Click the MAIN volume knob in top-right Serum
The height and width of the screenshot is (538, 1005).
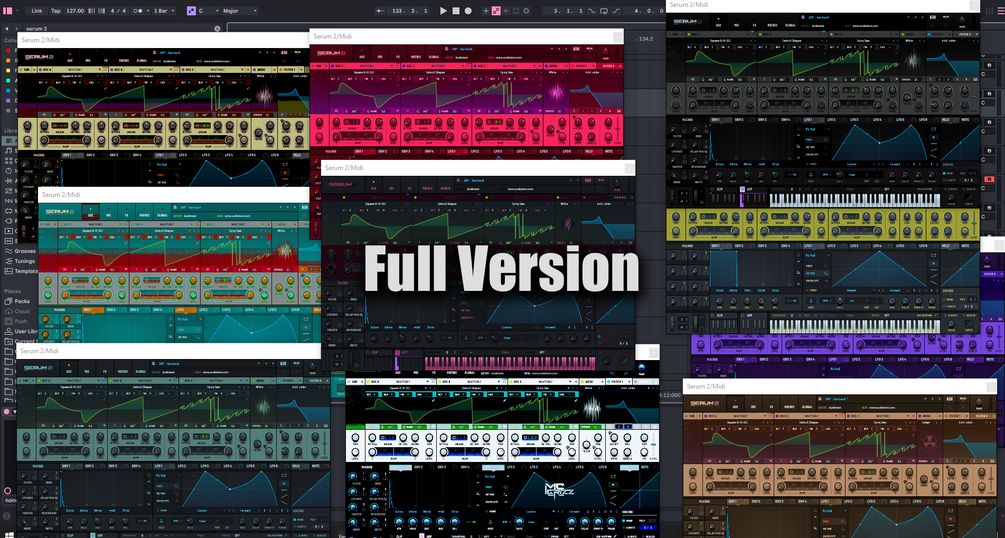click(962, 20)
